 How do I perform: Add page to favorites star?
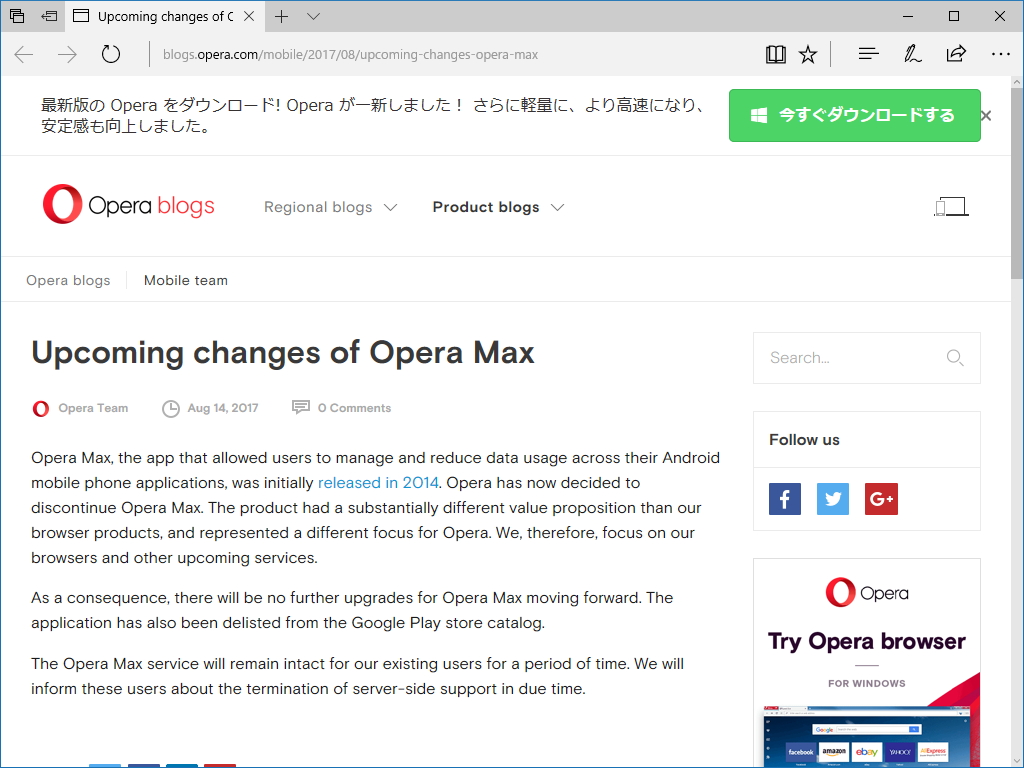808,54
